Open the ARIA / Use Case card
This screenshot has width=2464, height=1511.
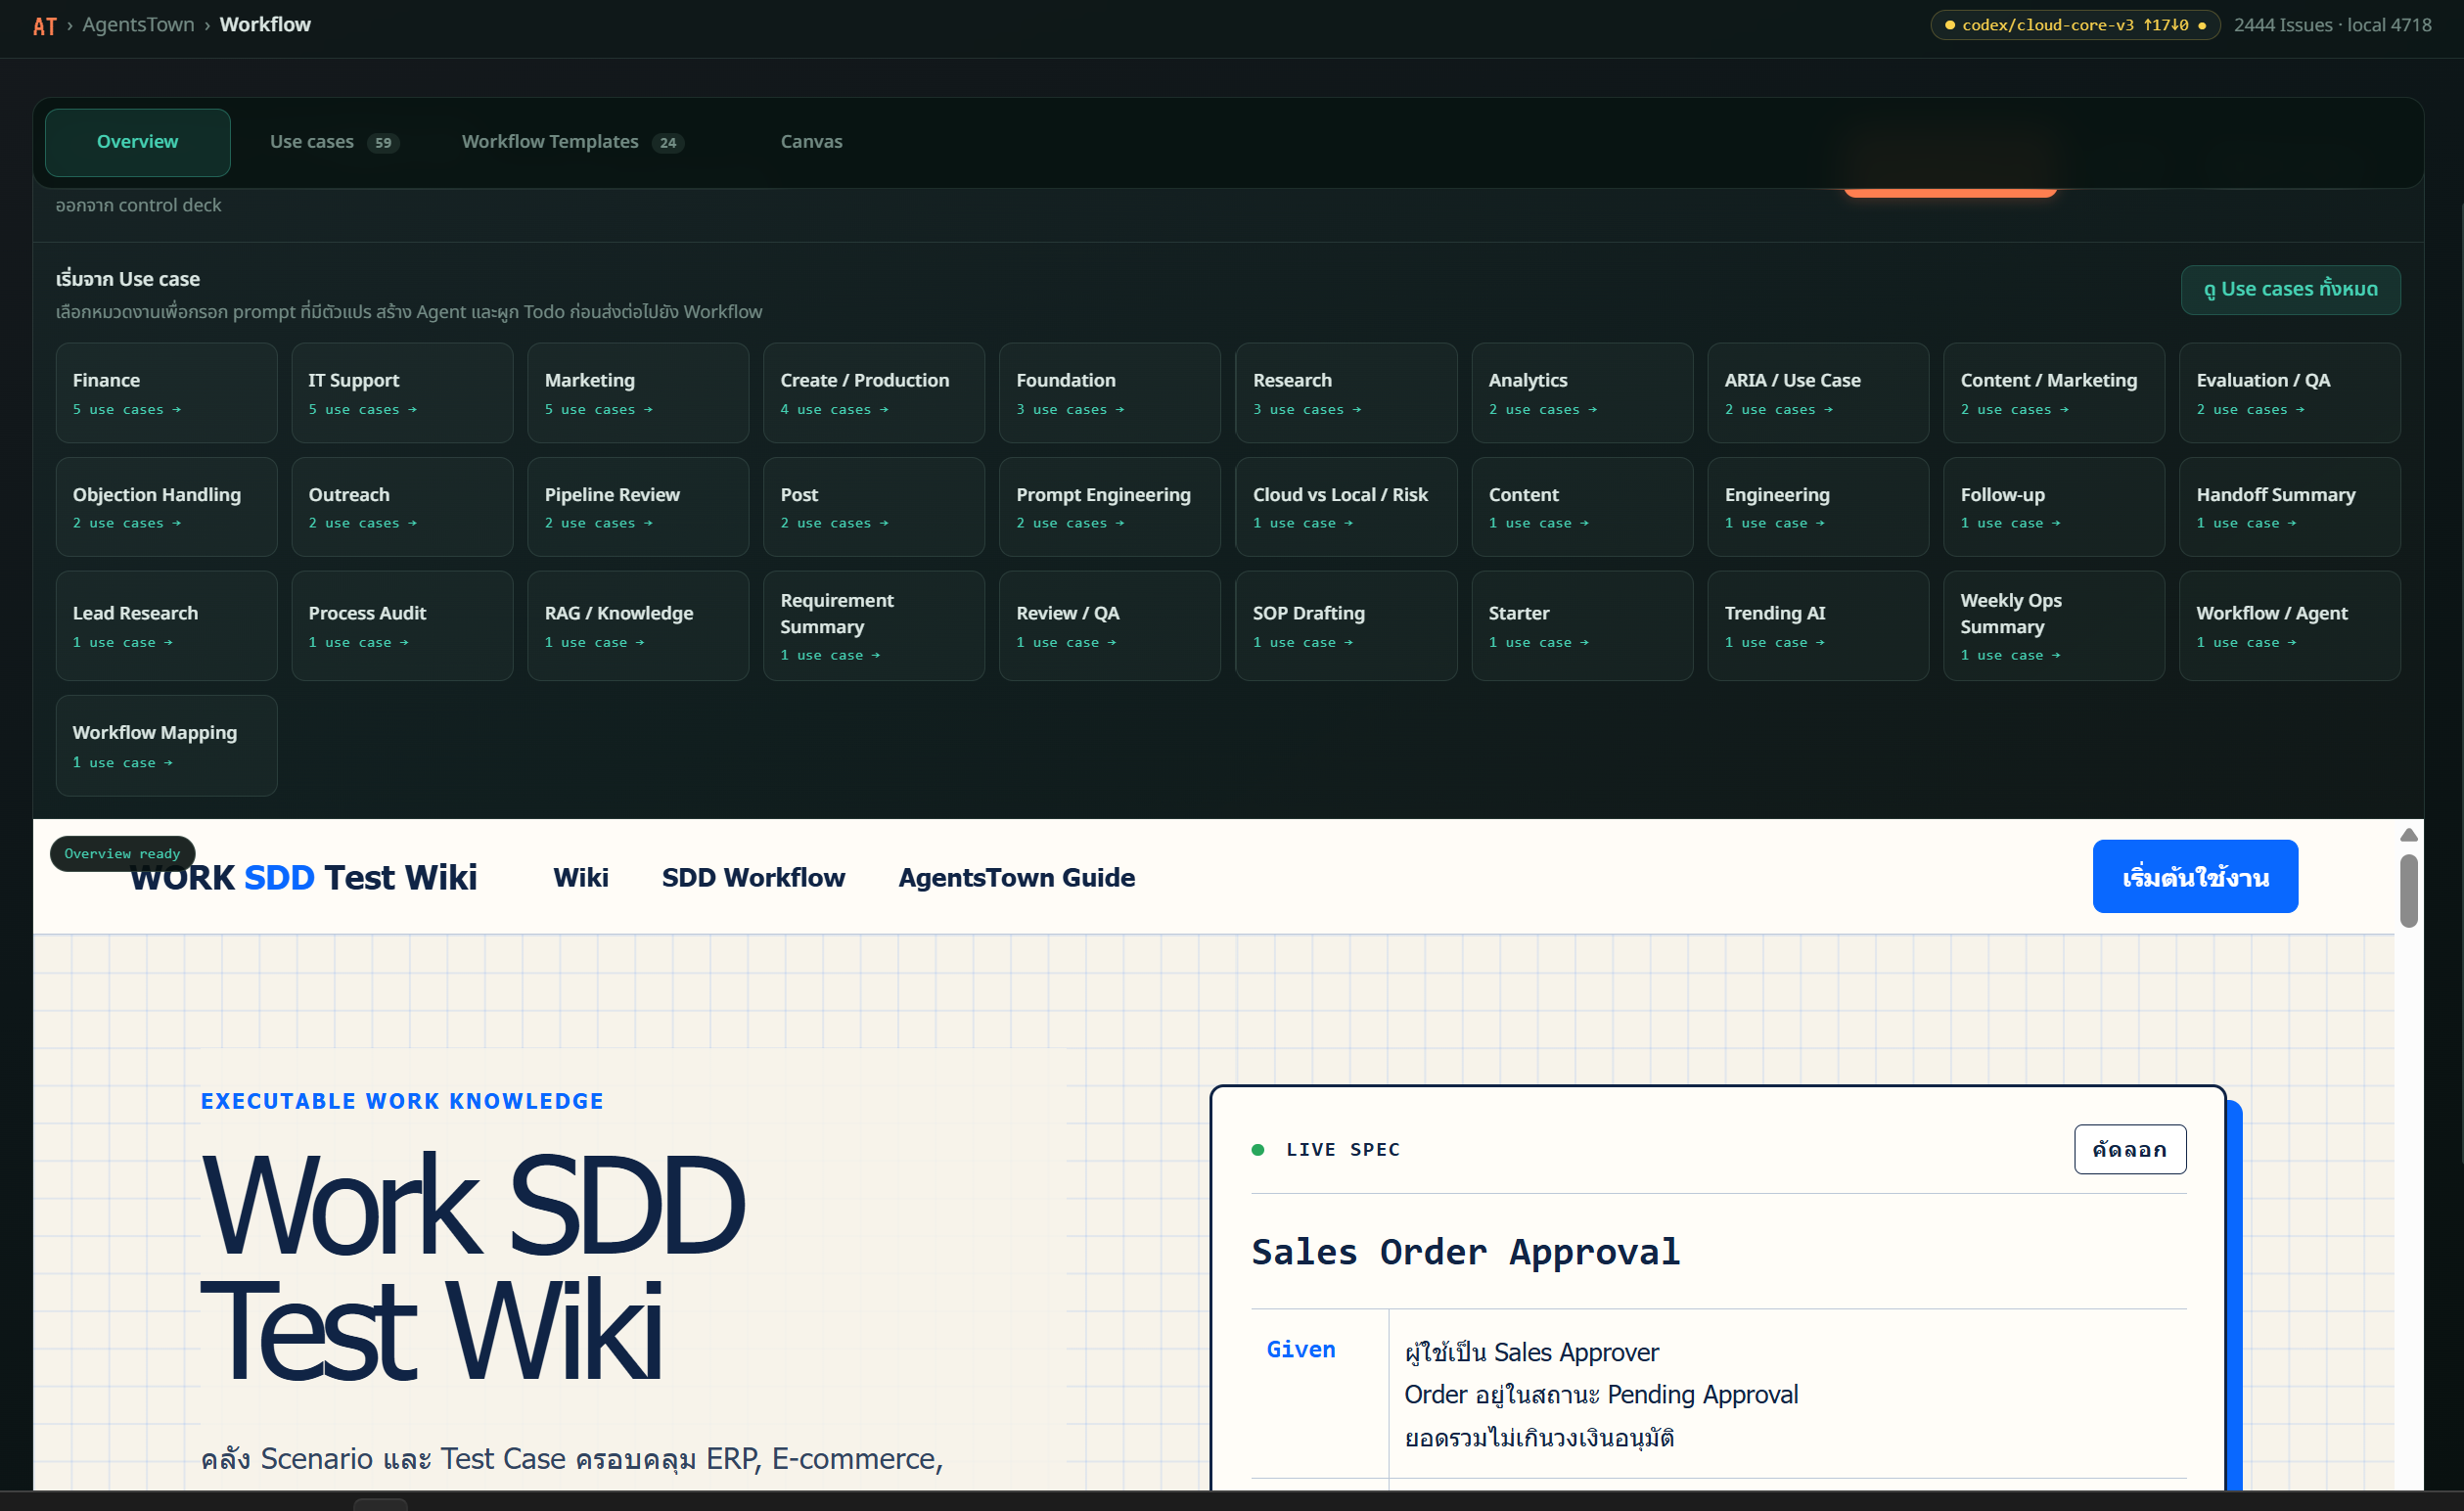click(x=1818, y=393)
